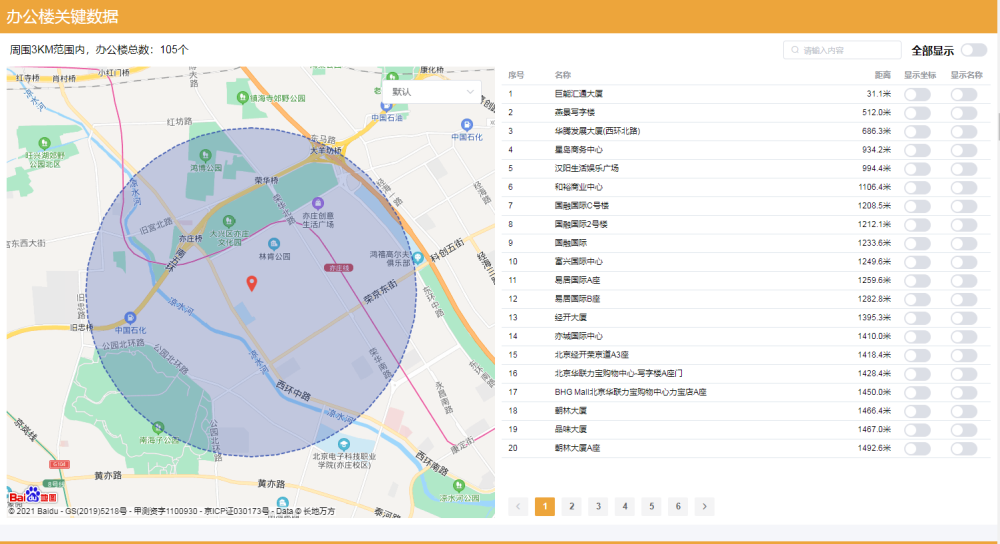Click the 鸿禧高尔夫俱乐部 map icon

click(x=418, y=258)
